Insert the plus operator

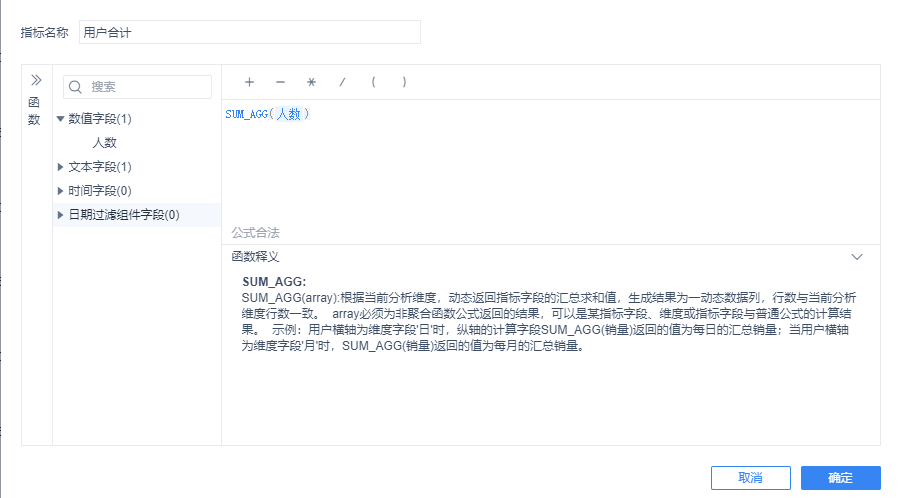tap(249, 82)
